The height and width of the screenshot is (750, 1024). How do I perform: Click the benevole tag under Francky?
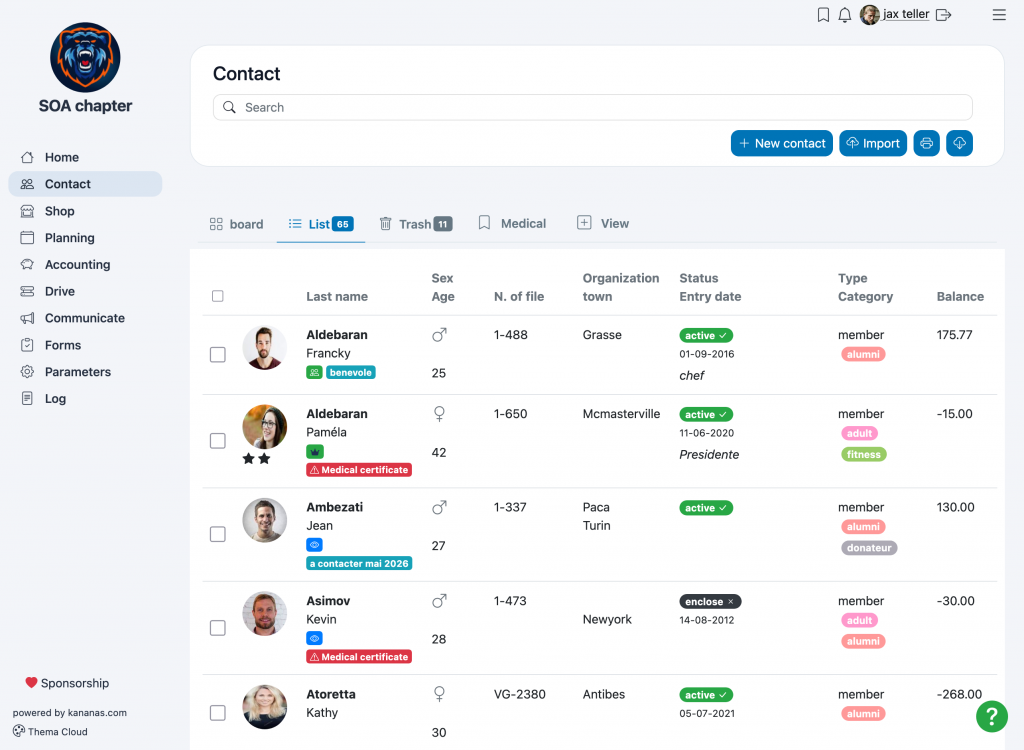[350, 372]
